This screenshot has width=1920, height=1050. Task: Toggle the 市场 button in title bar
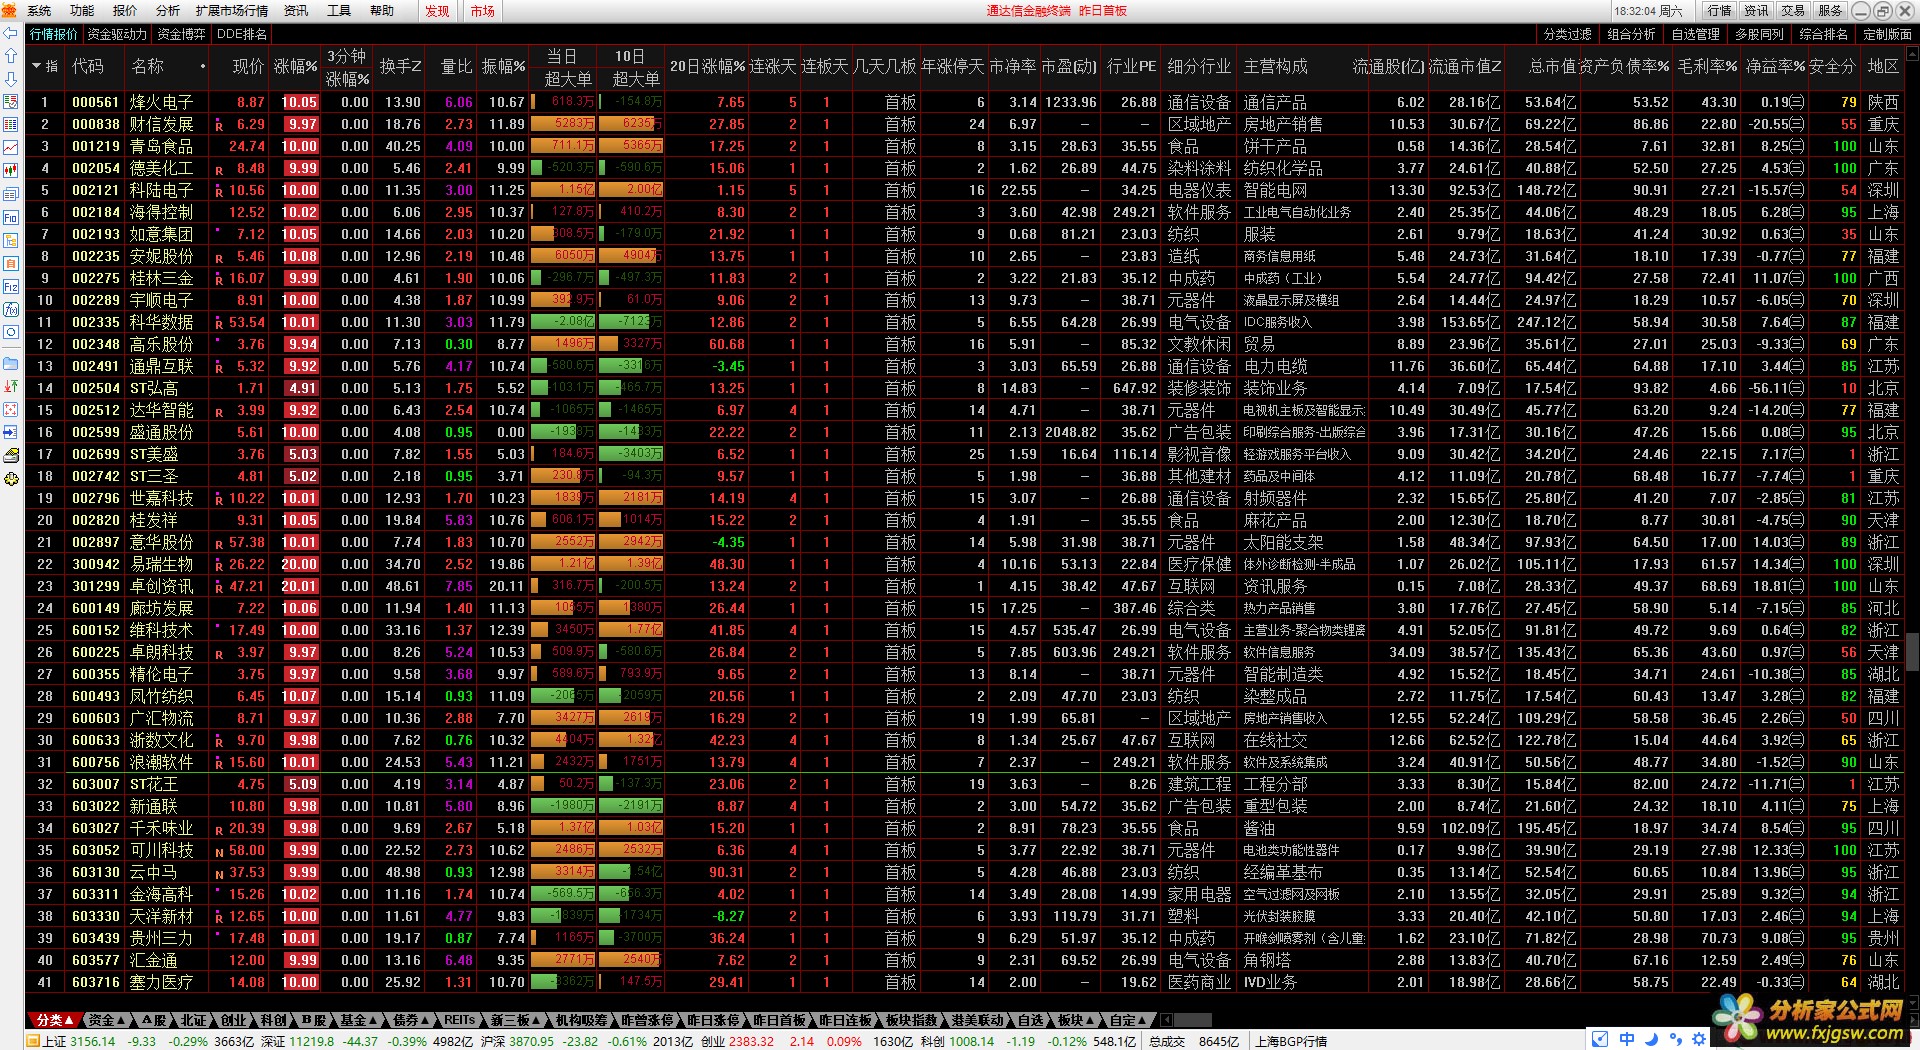pyautogui.click(x=483, y=11)
